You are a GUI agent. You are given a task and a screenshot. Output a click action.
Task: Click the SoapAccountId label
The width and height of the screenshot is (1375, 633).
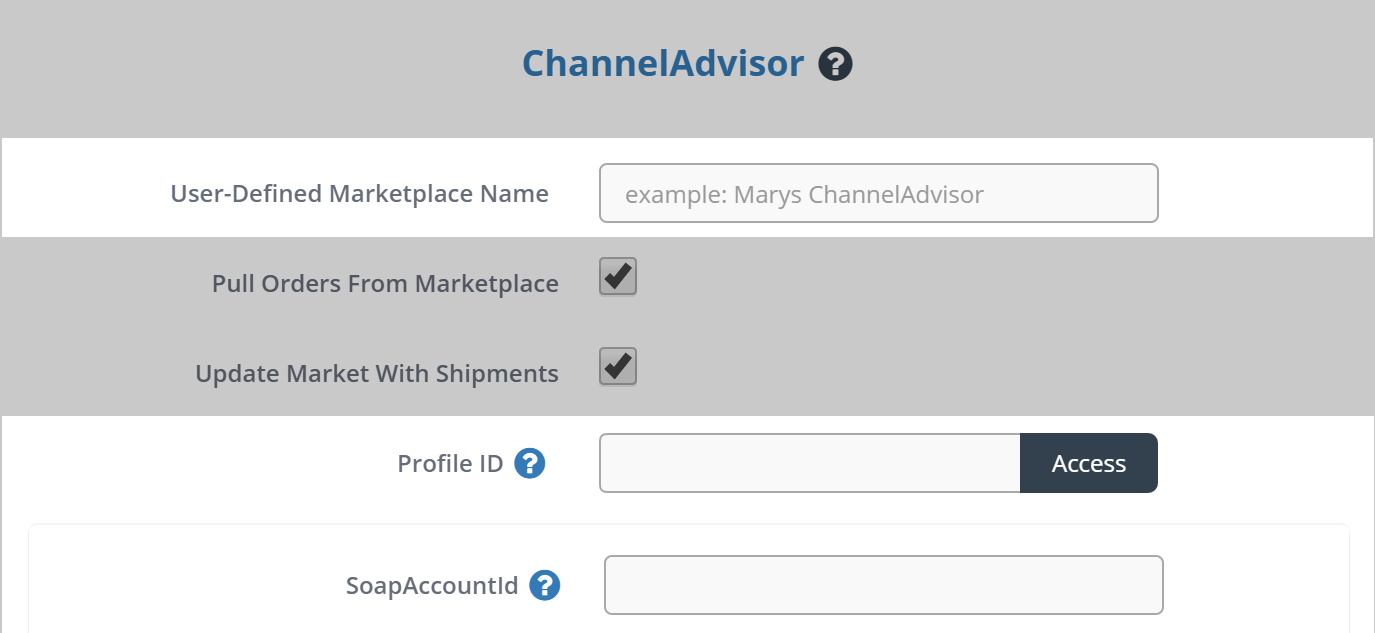(x=432, y=585)
